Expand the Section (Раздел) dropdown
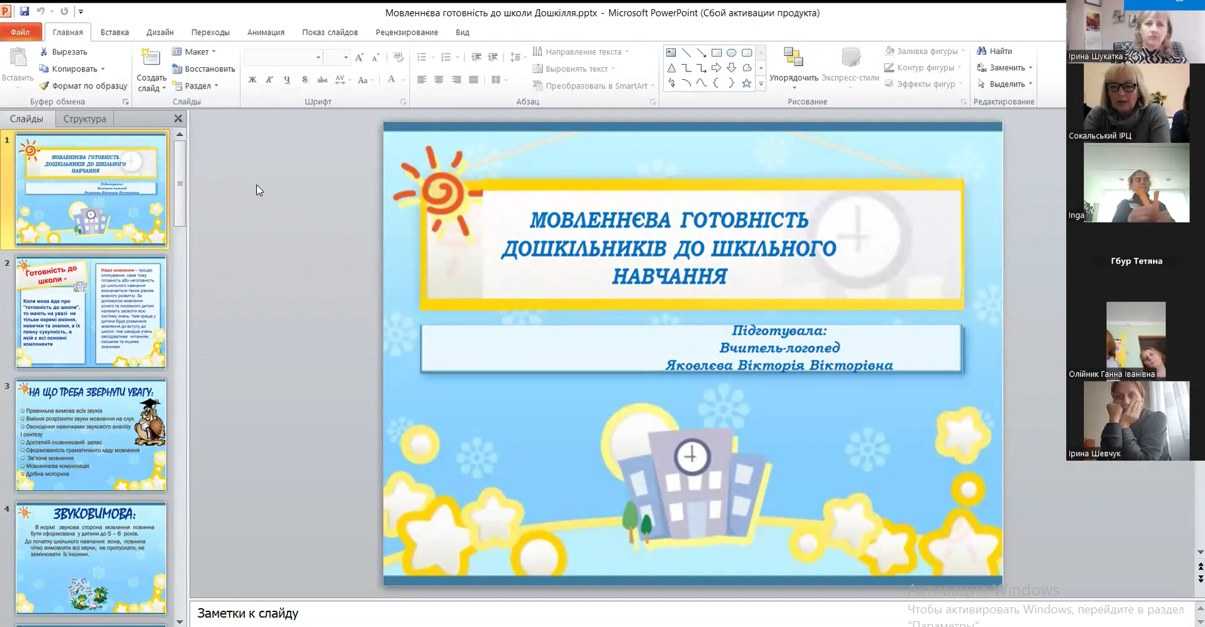This screenshot has height=627, width=1205. coord(197,86)
